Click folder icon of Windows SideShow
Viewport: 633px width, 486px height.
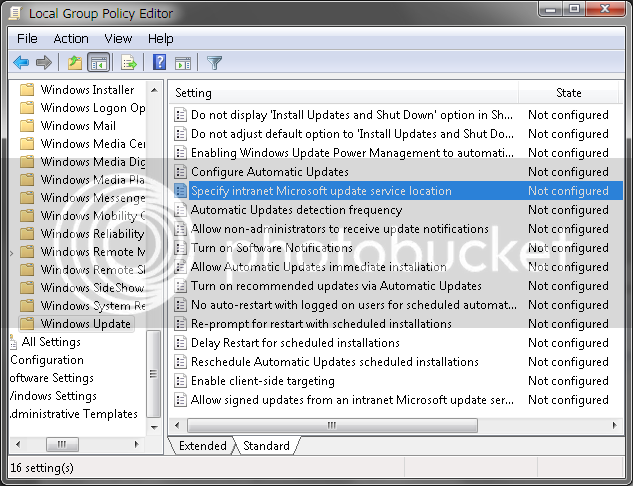tap(27, 287)
